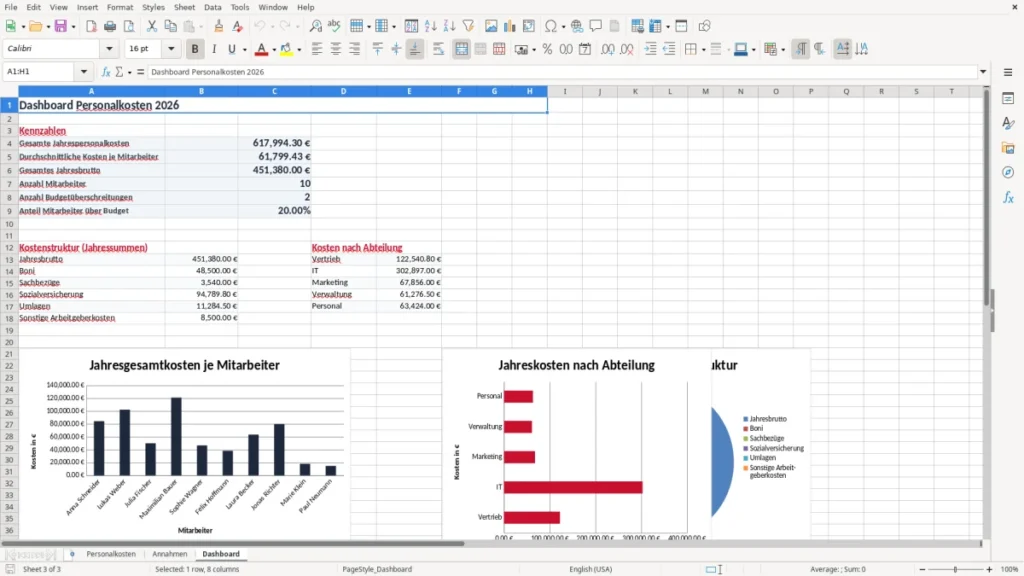Align cell content to the bottom
This screenshot has width=1024, height=576.
click(415, 49)
